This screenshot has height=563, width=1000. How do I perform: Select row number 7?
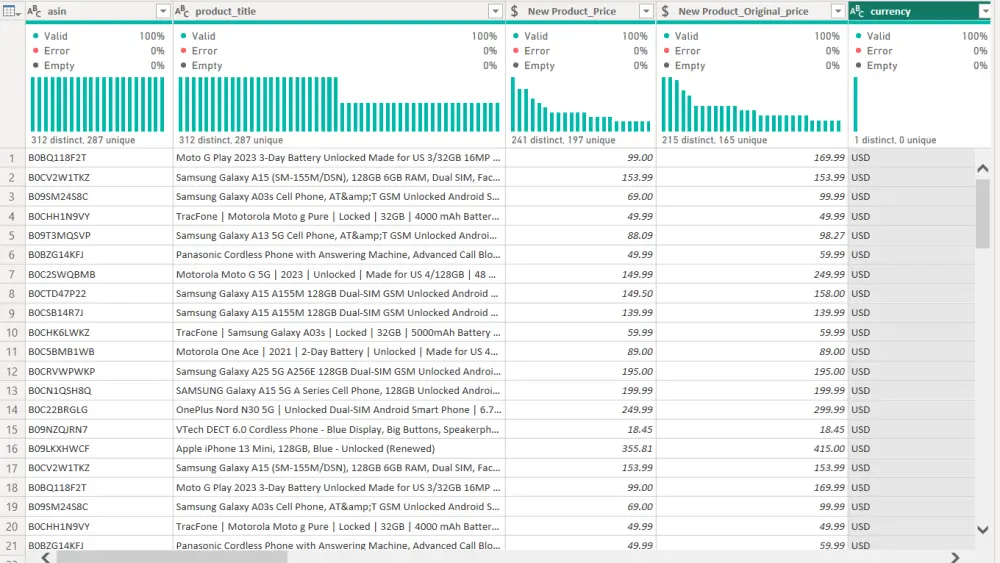pyautogui.click(x=11, y=274)
